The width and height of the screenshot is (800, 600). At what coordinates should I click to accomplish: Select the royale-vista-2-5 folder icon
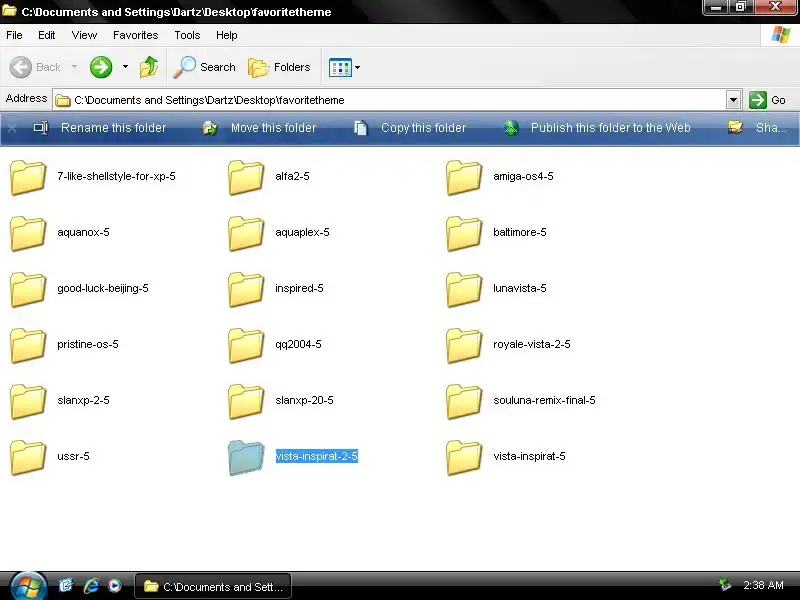(464, 345)
